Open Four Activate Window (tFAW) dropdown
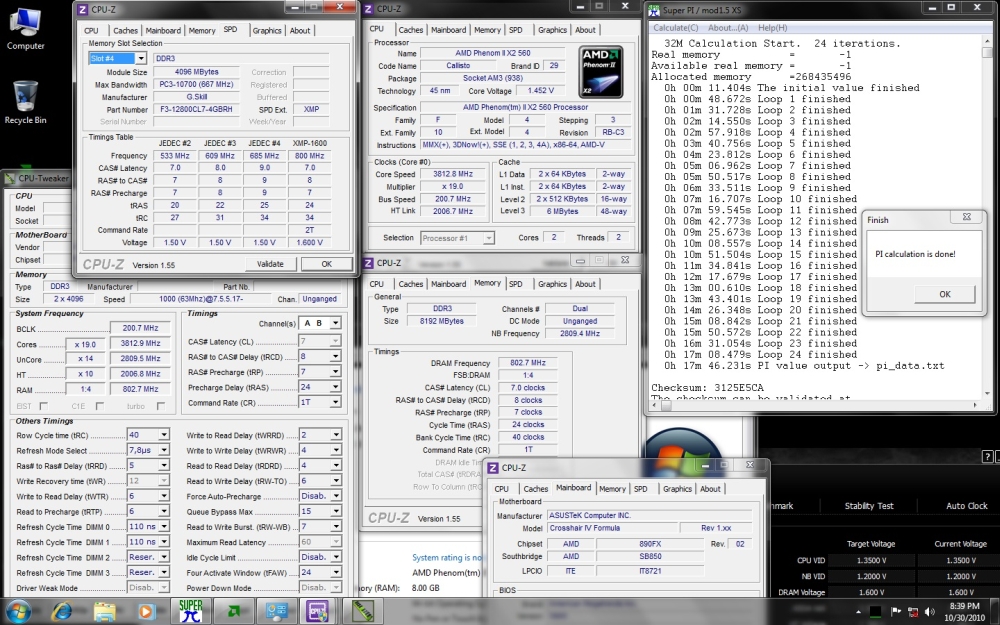The width and height of the screenshot is (1000, 625). 335,573
